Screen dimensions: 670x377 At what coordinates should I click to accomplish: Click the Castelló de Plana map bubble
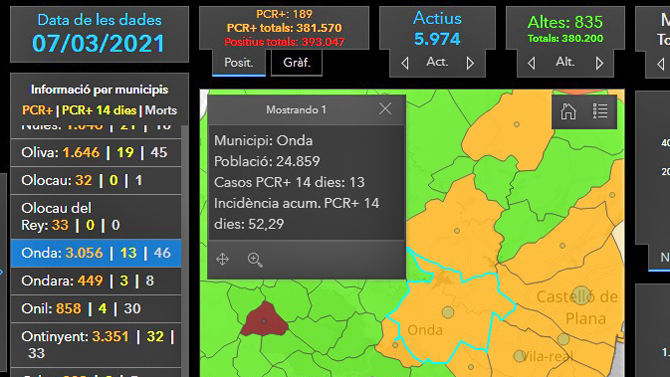pos(581,295)
